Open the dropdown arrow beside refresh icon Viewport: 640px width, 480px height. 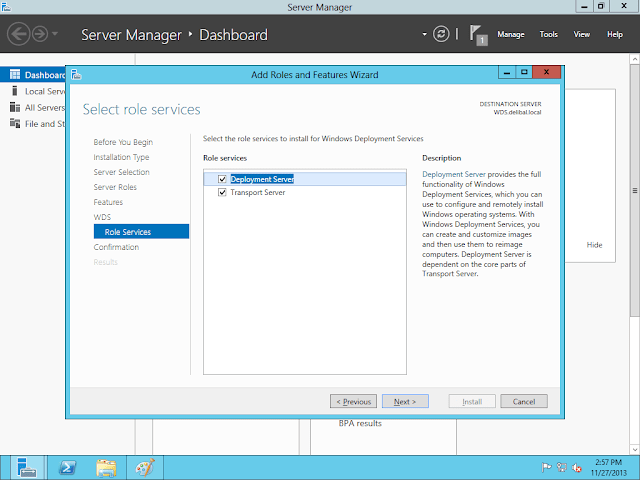tap(424, 35)
